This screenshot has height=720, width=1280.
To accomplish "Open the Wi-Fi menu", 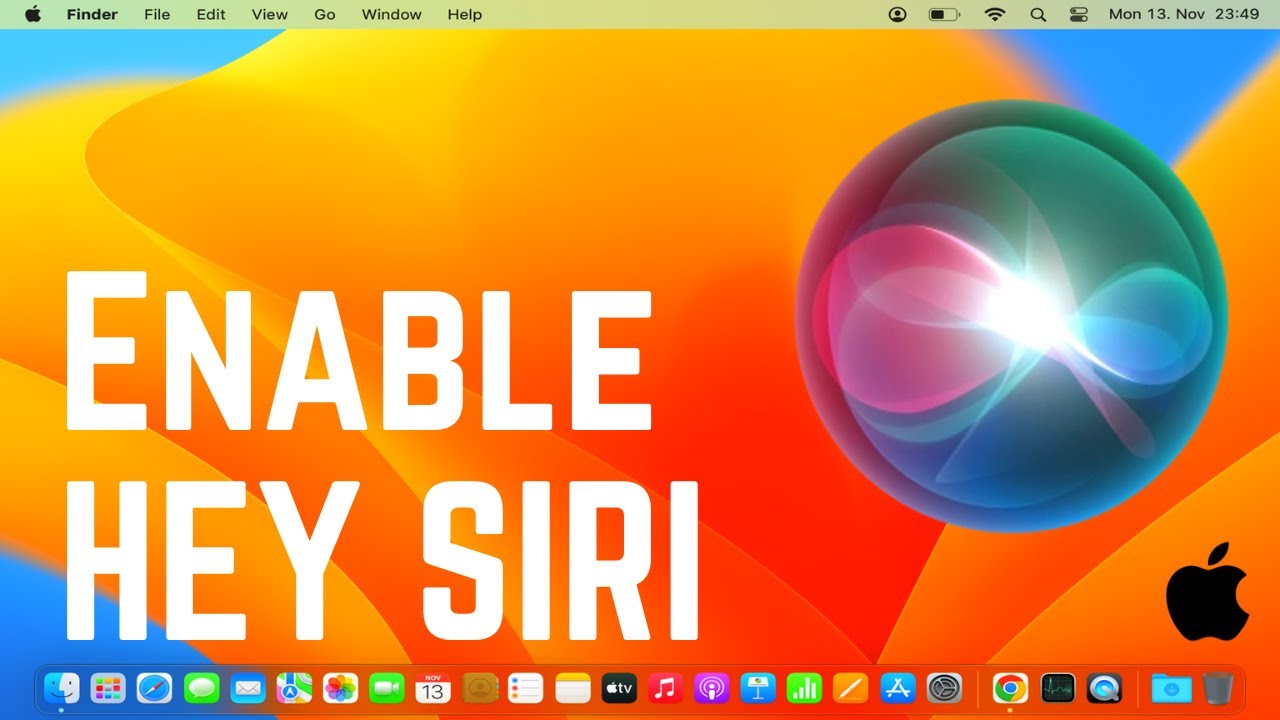I will click(994, 14).
